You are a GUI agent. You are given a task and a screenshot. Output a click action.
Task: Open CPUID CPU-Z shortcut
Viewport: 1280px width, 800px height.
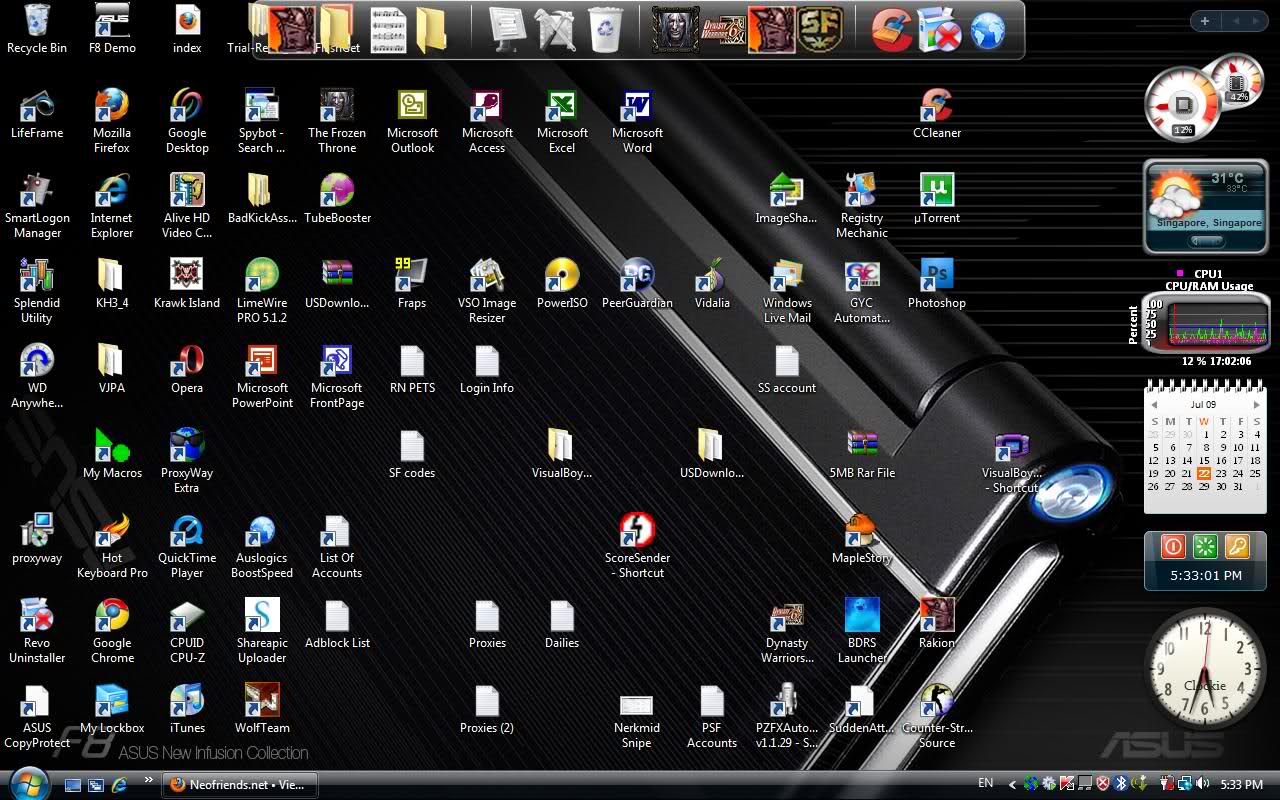pyautogui.click(x=187, y=630)
